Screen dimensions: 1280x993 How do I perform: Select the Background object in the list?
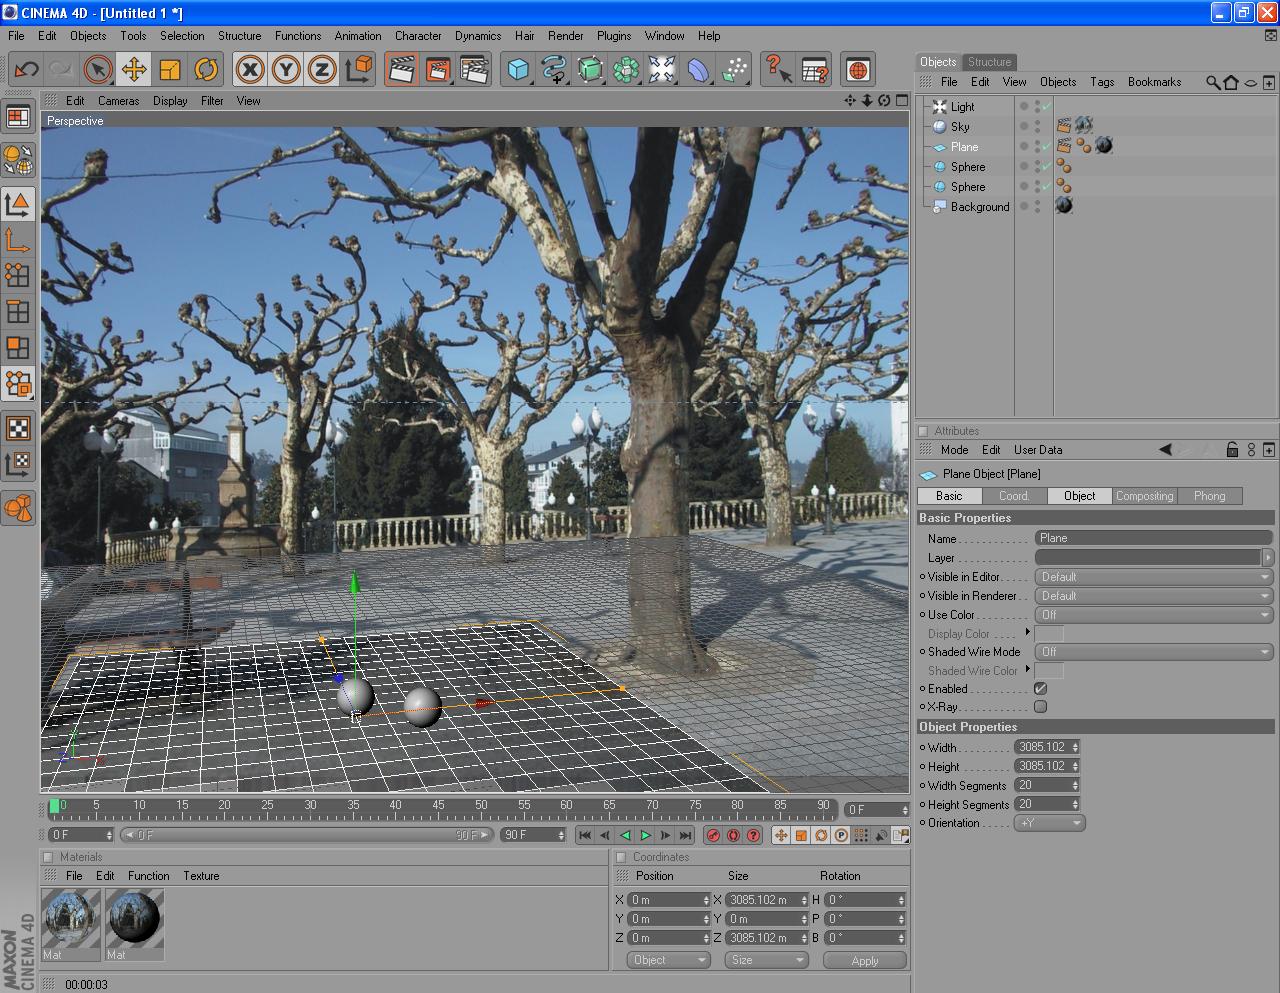tap(979, 207)
